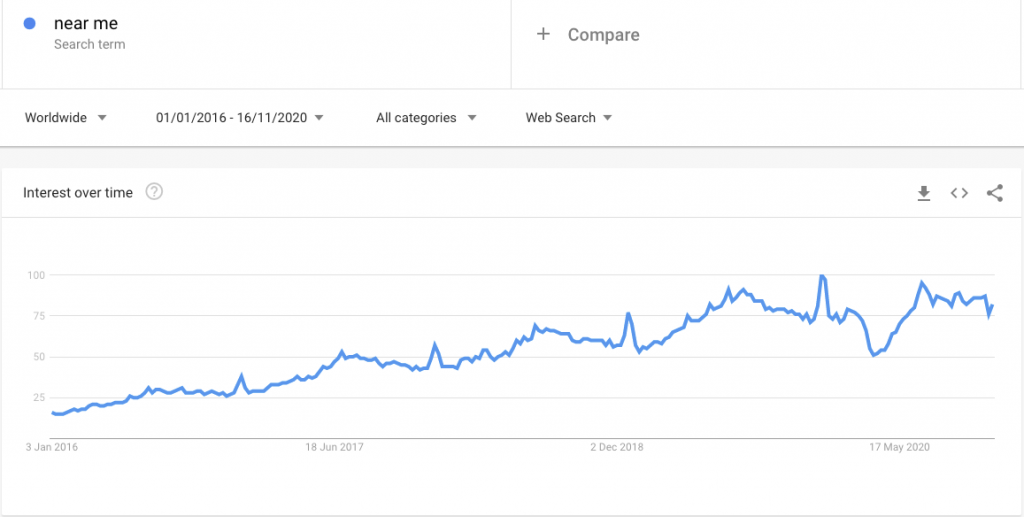This screenshot has height=517, width=1024.
Task: Open help icon beside Interest over time
Action: coord(154,192)
